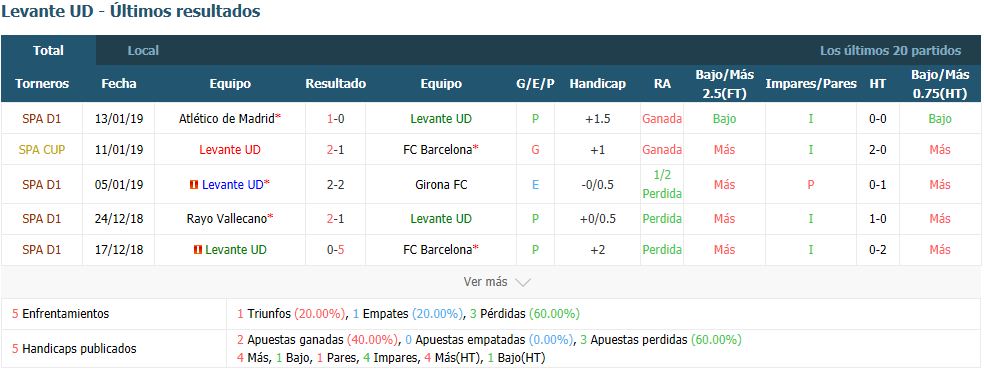This screenshot has width=984, height=369.
Task: Open the FC Barcelona link in the SPA CUP row
Action: (437, 149)
